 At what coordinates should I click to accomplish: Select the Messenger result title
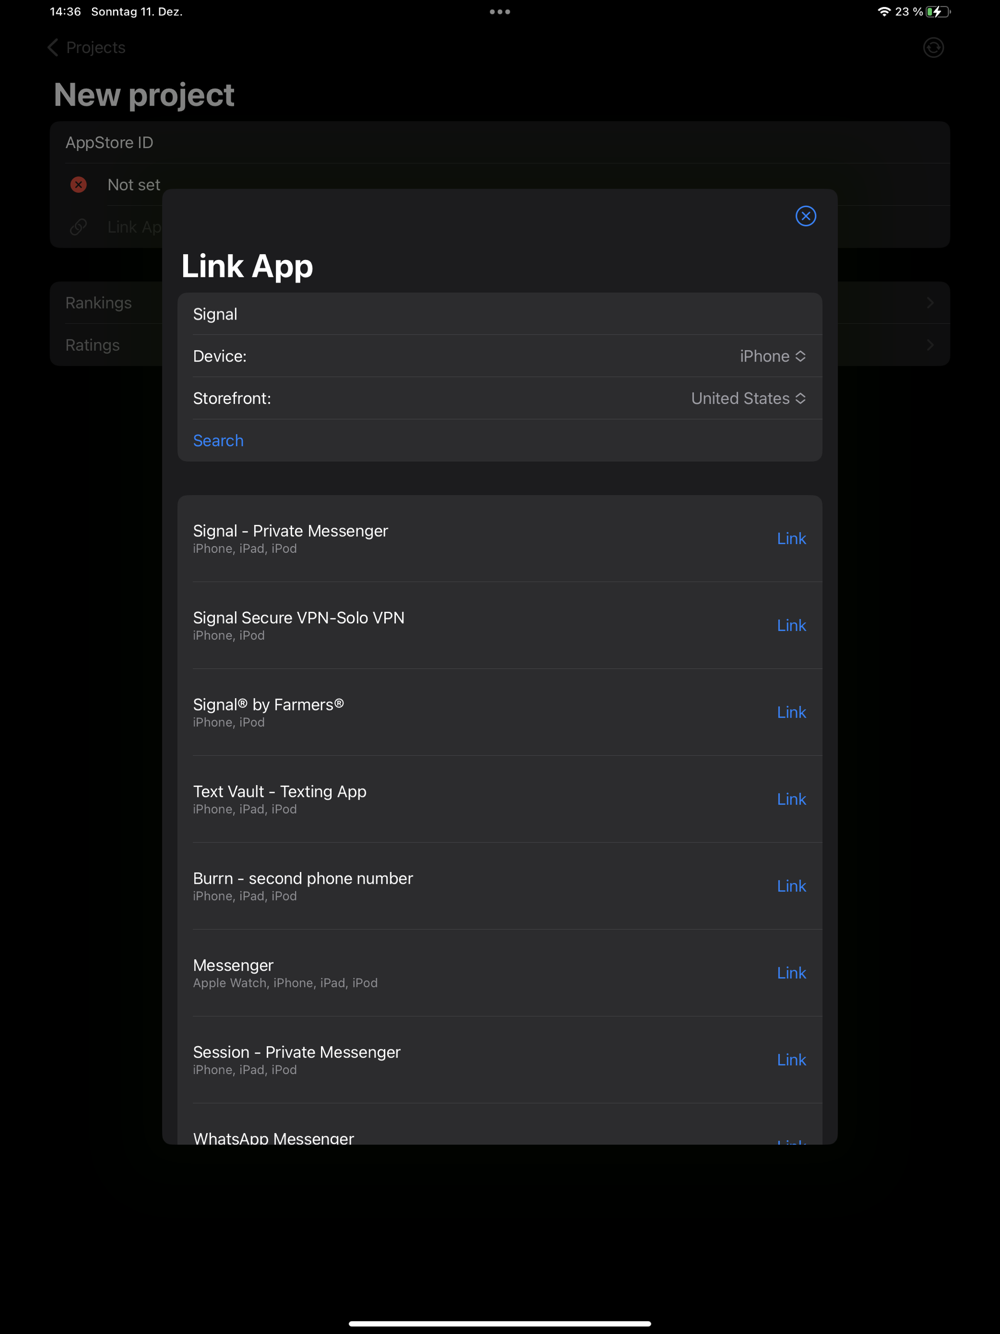pyautogui.click(x=233, y=965)
